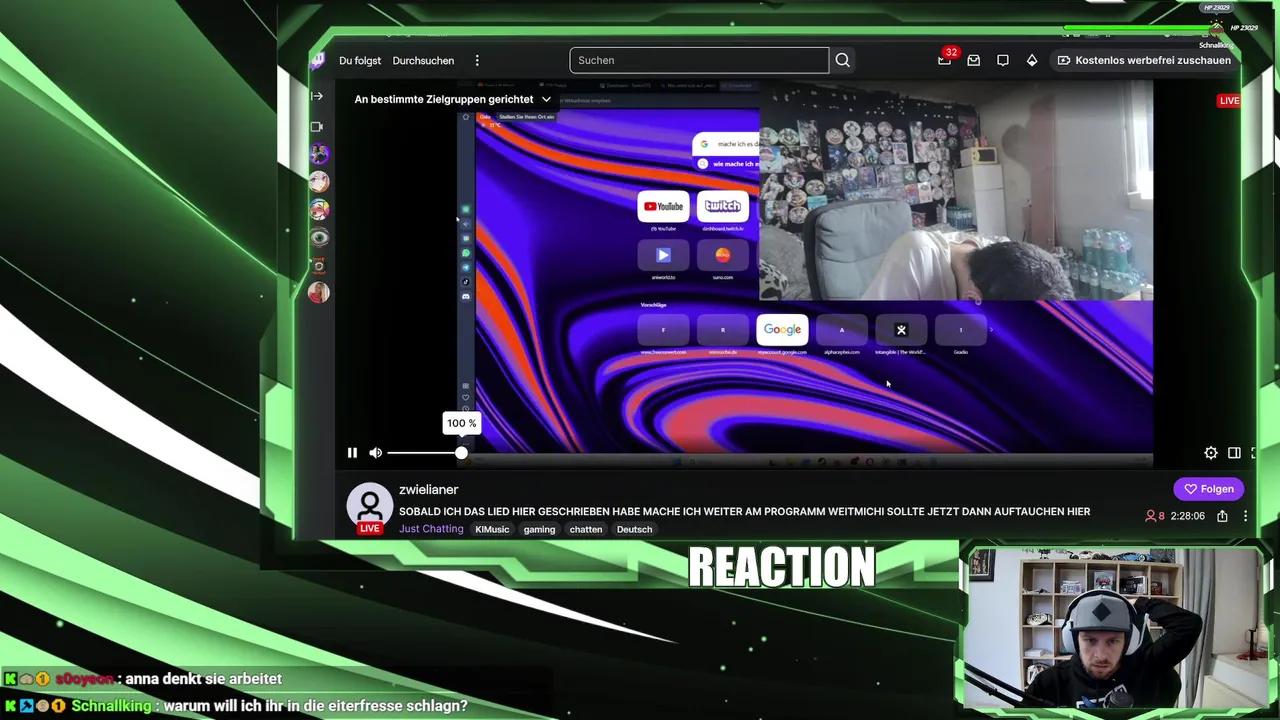The width and height of the screenshot is (1280, 720).
Task: Open the 'zwielianer' channel name link
Action: pyautogui.click(x=428, y=490)
